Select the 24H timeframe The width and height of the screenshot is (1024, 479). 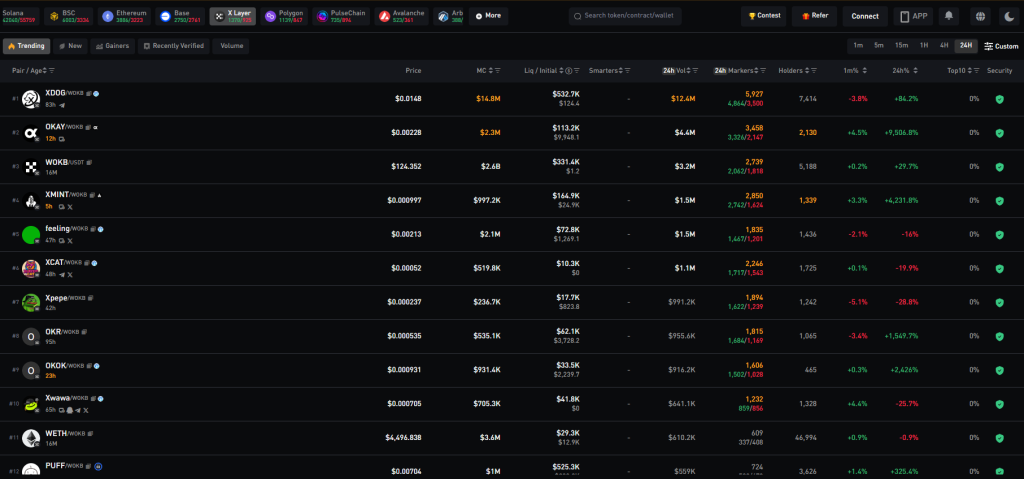966,46
